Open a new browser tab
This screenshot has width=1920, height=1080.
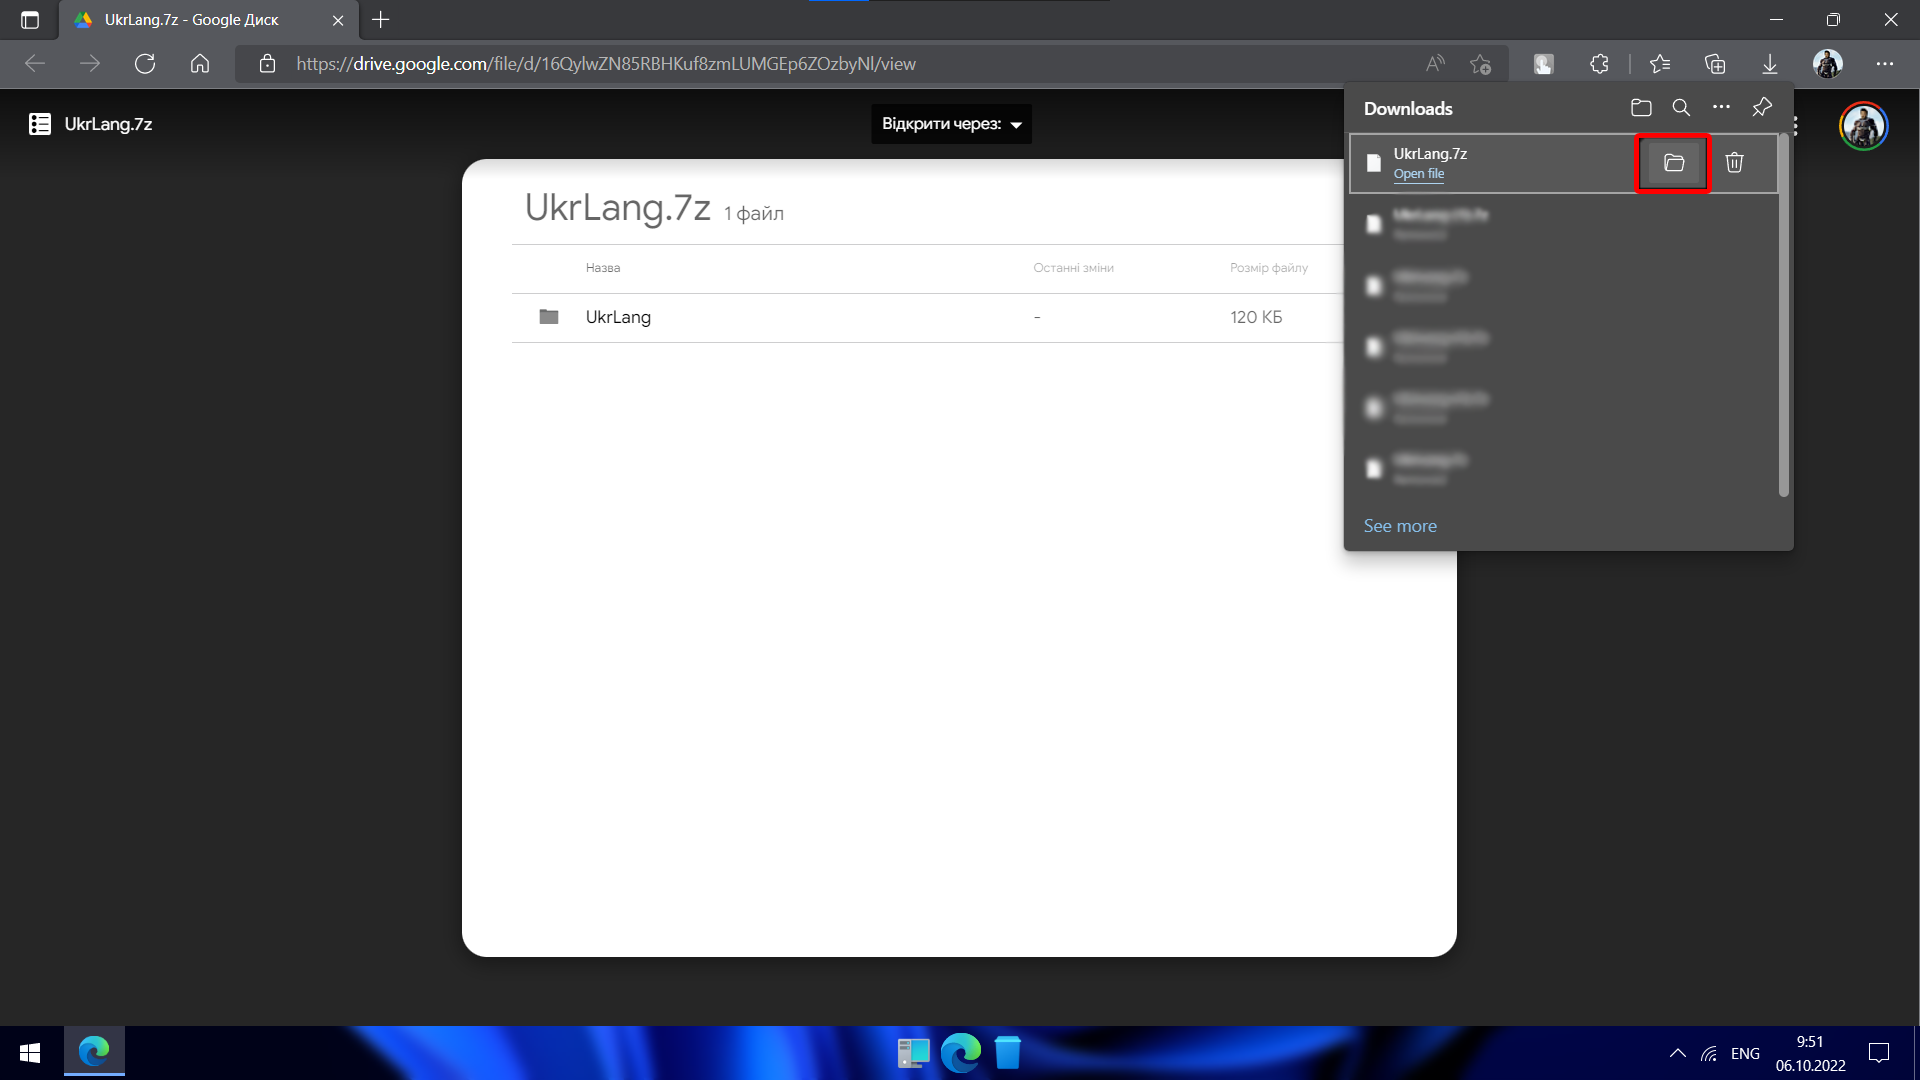click(381, 20)
